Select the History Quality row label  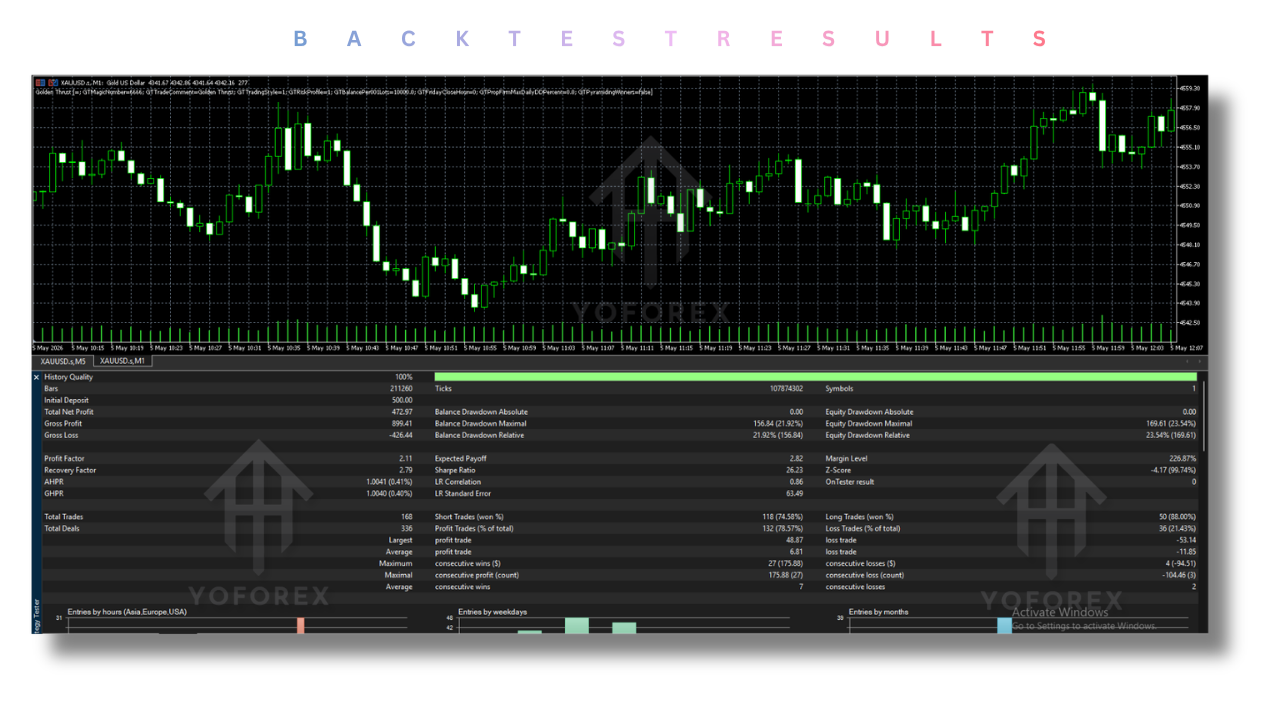68,377
